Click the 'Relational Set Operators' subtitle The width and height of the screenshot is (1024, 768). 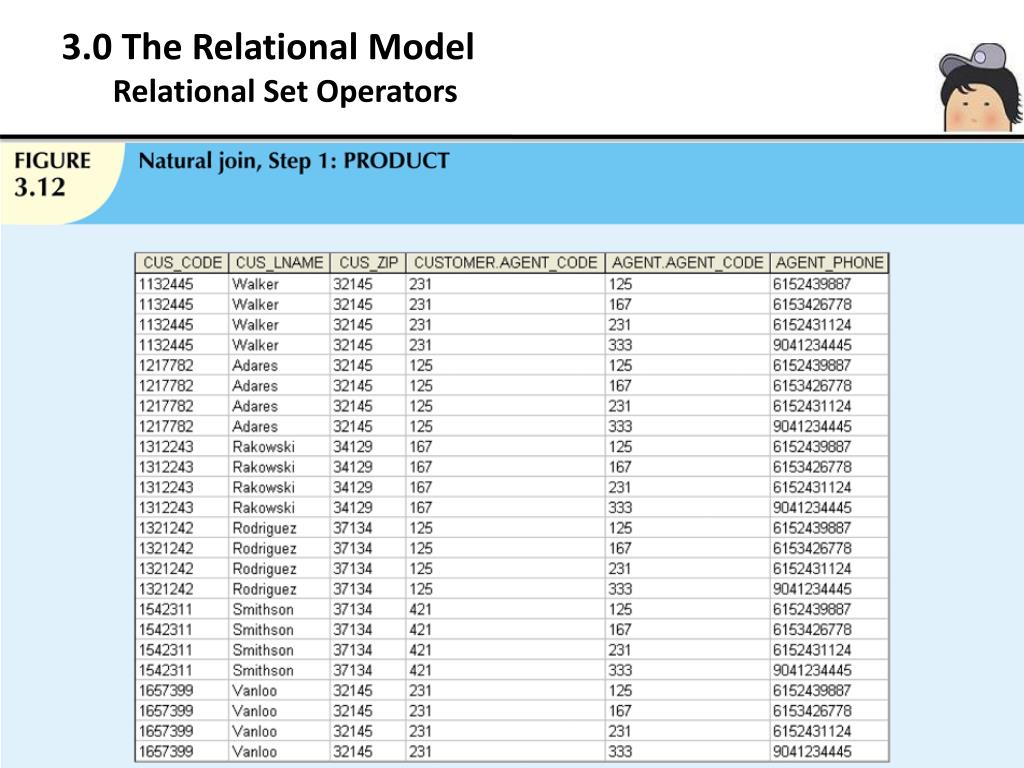tap(285, 91)
